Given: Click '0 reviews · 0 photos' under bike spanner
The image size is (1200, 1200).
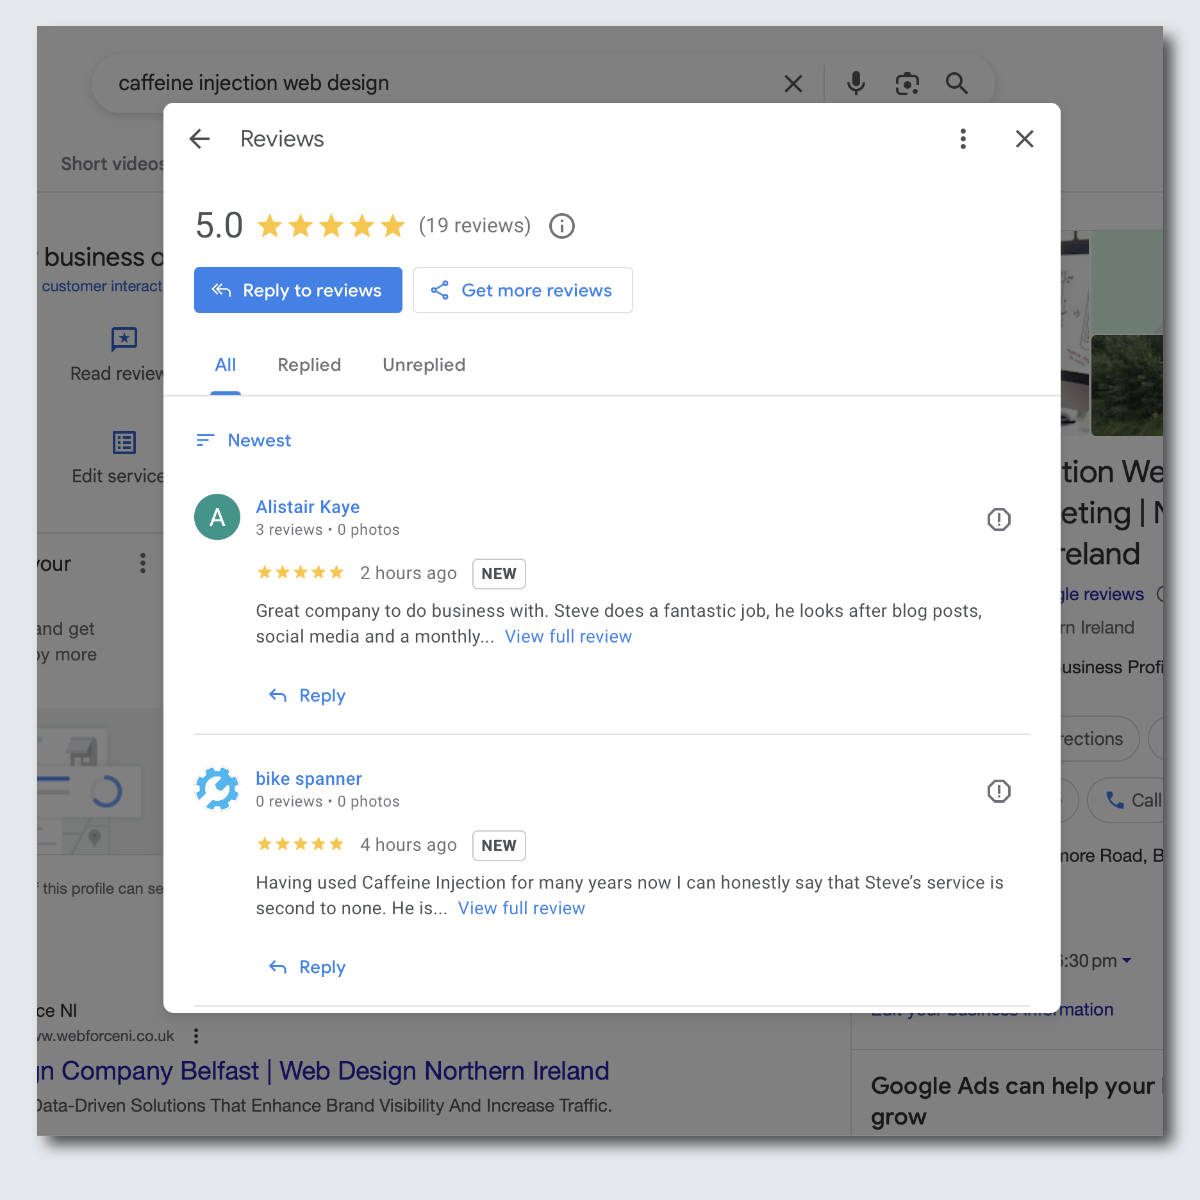Looking at the screenshot, I should 327,802.
